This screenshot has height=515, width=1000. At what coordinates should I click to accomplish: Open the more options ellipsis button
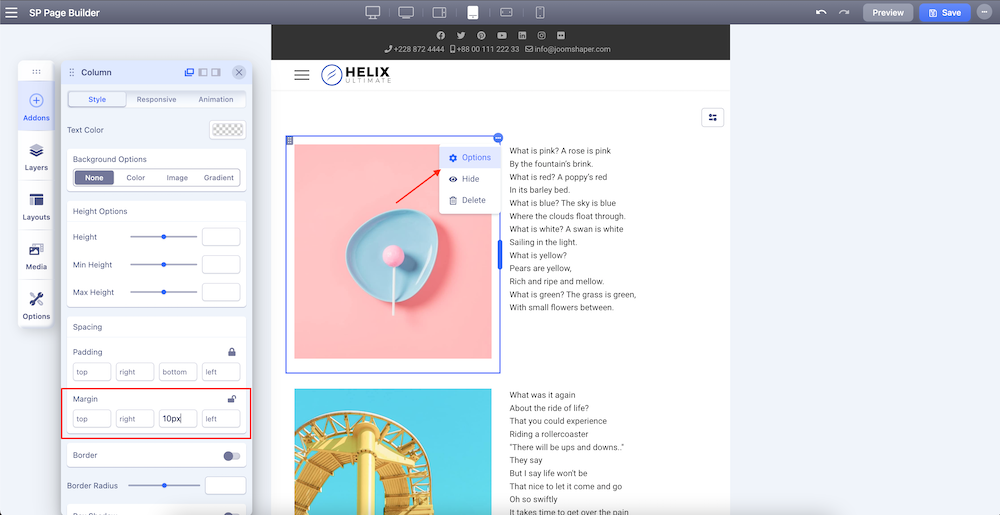click(x=984, y=12)
